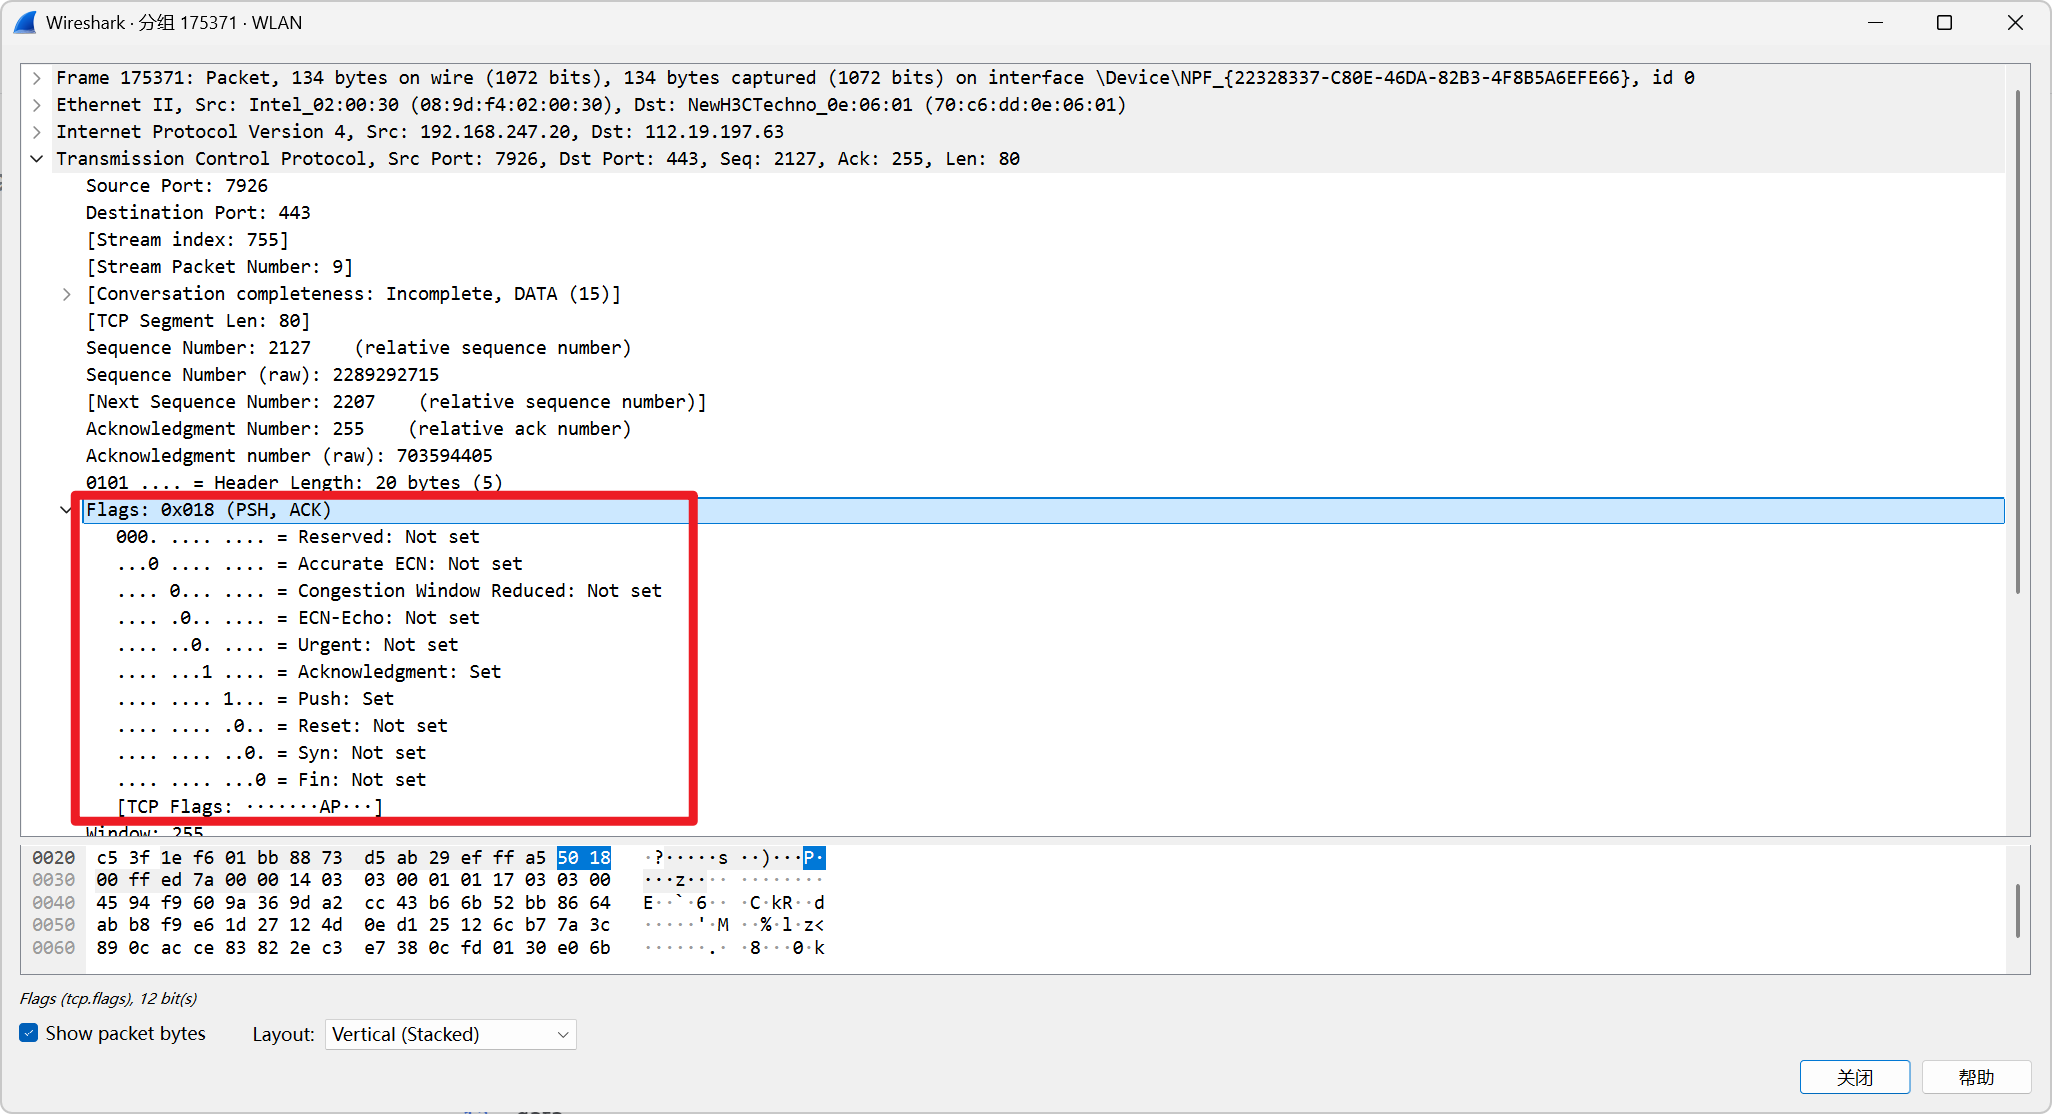Select the Acknowledgment: Set flag row
The height and width of the screenshot is (1114, 2052).
click(398, 672)
